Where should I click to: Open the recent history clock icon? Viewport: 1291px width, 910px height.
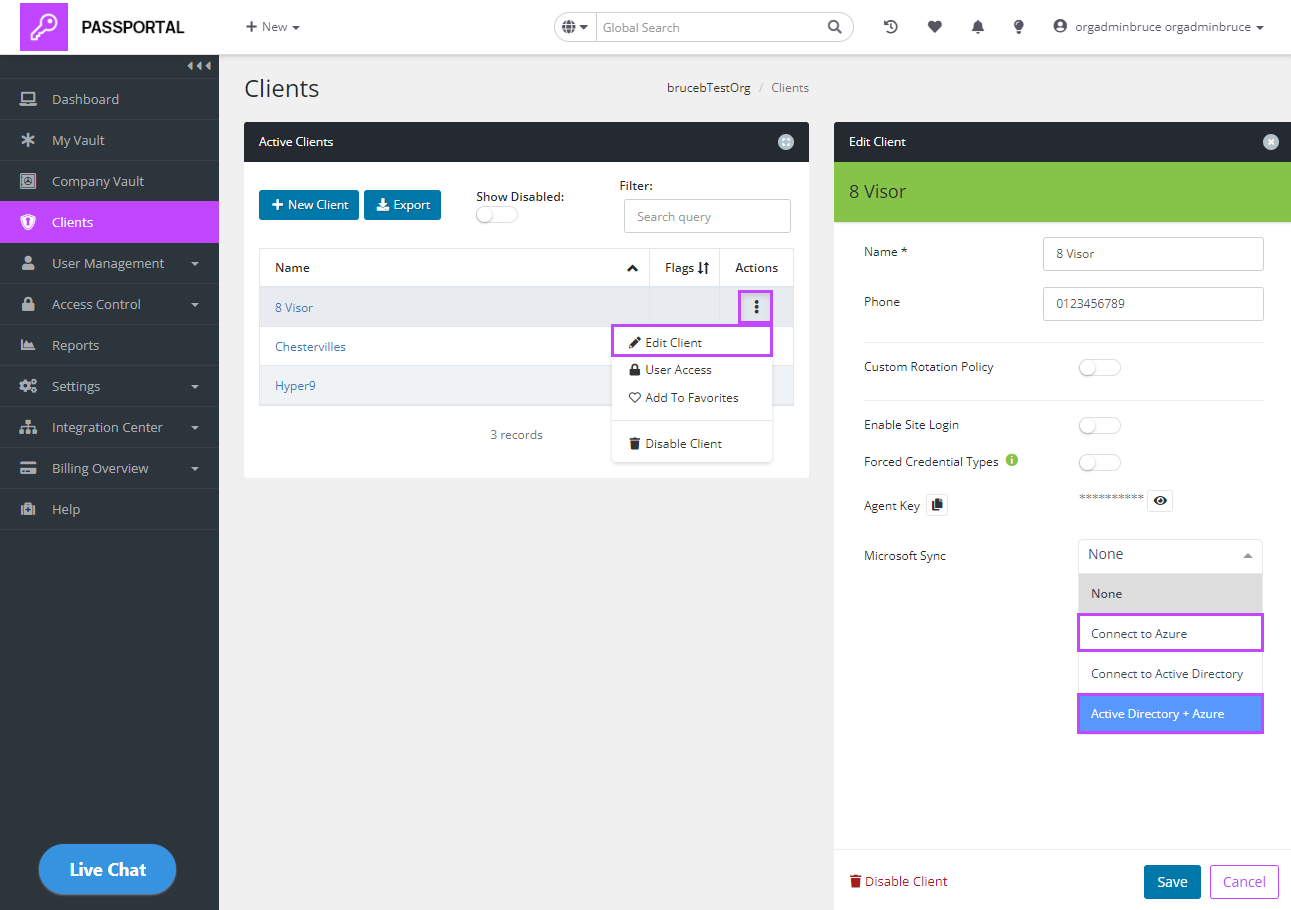point(891,27)
